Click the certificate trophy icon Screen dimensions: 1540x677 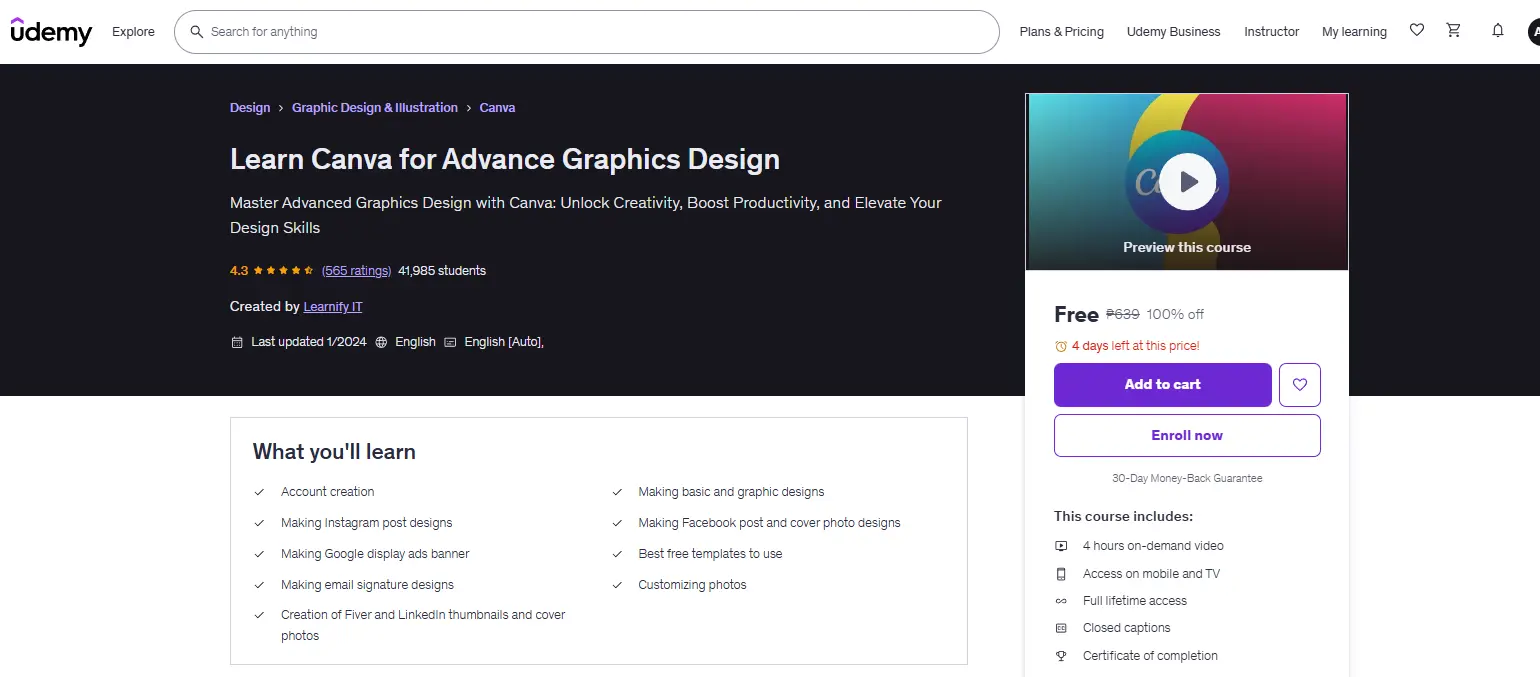(1061, 656)
